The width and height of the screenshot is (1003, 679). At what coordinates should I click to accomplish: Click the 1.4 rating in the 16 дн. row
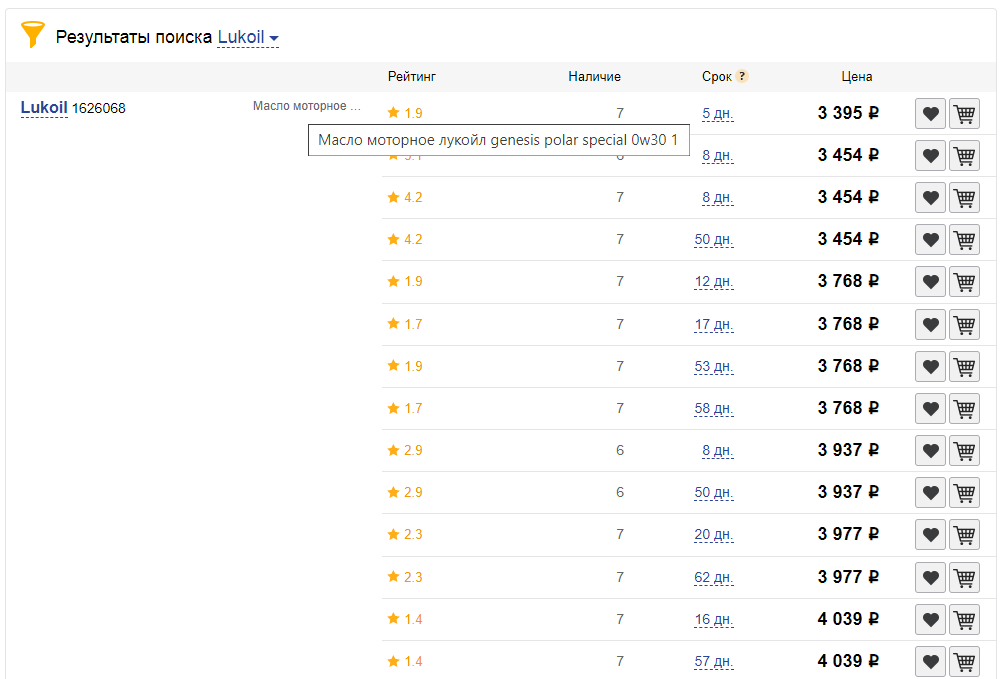(x=405, y=619)
